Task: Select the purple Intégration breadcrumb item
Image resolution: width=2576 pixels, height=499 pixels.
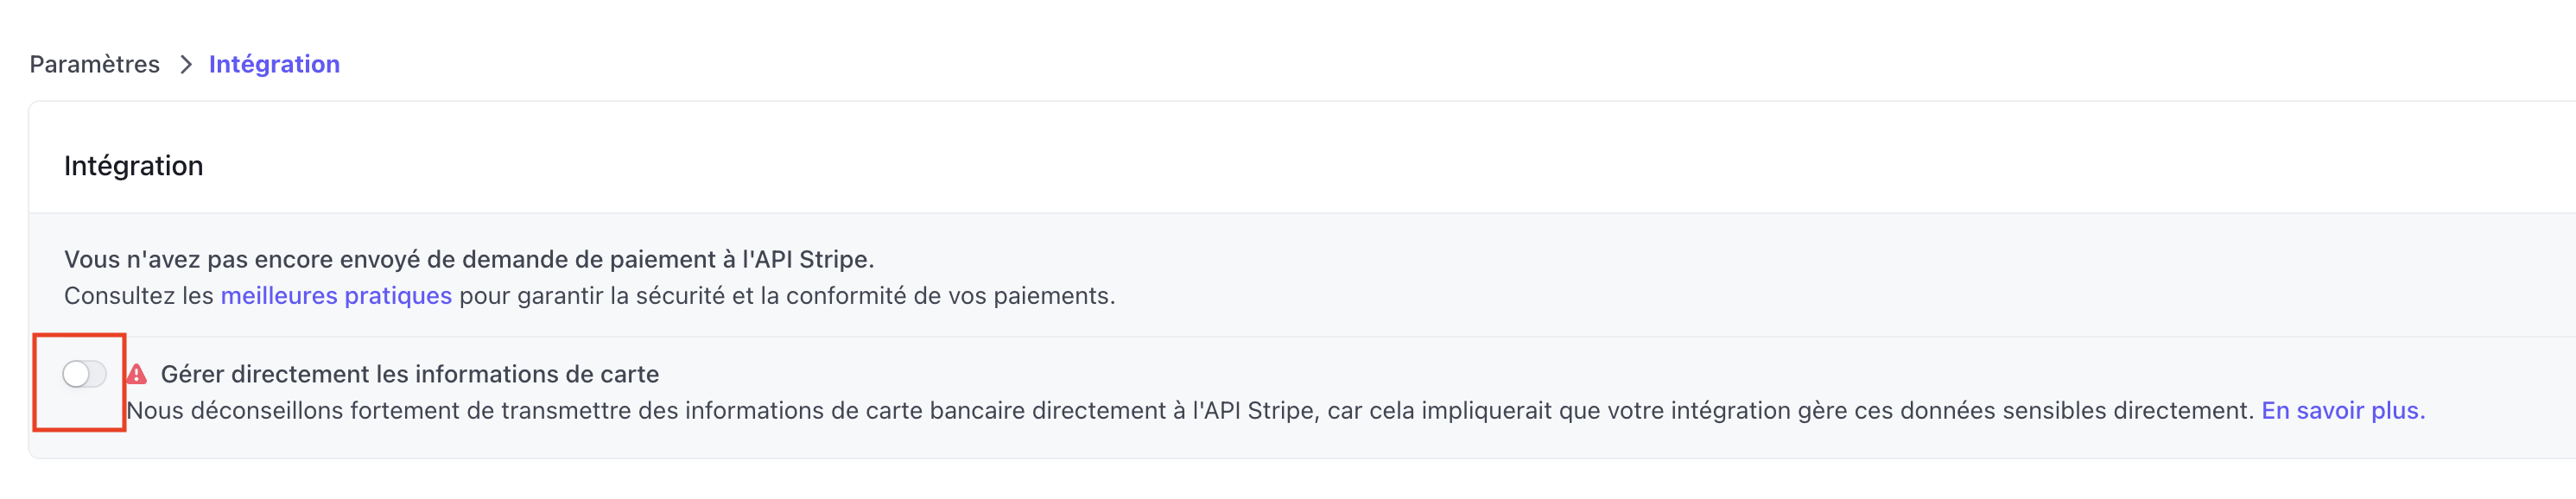Action: coord(274,65)
